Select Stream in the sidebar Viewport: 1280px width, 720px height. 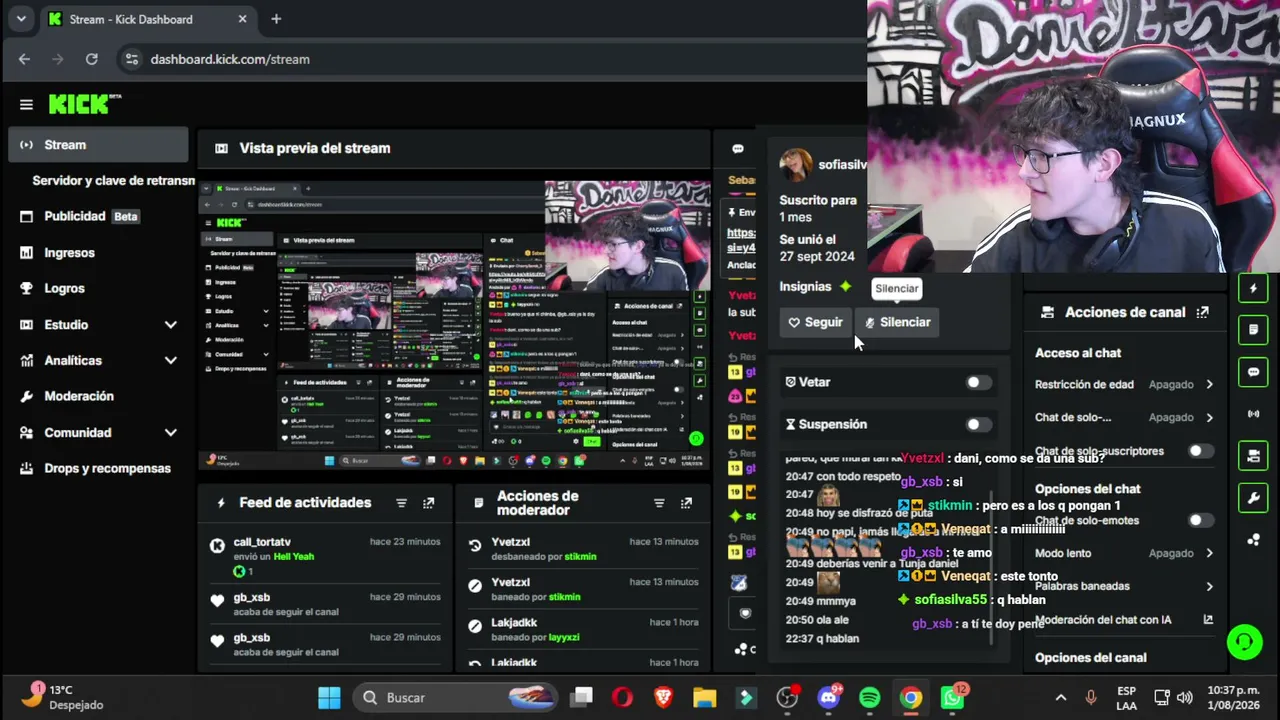(x=99, y=145)
